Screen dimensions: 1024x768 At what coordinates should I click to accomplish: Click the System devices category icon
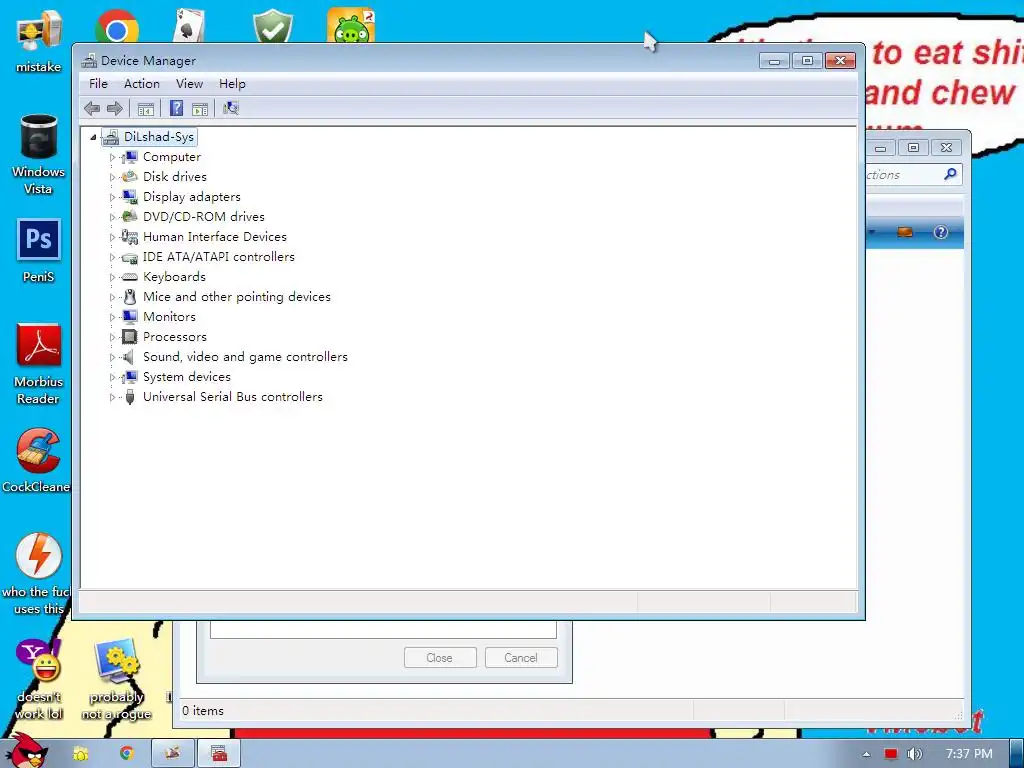coord(129,377)
